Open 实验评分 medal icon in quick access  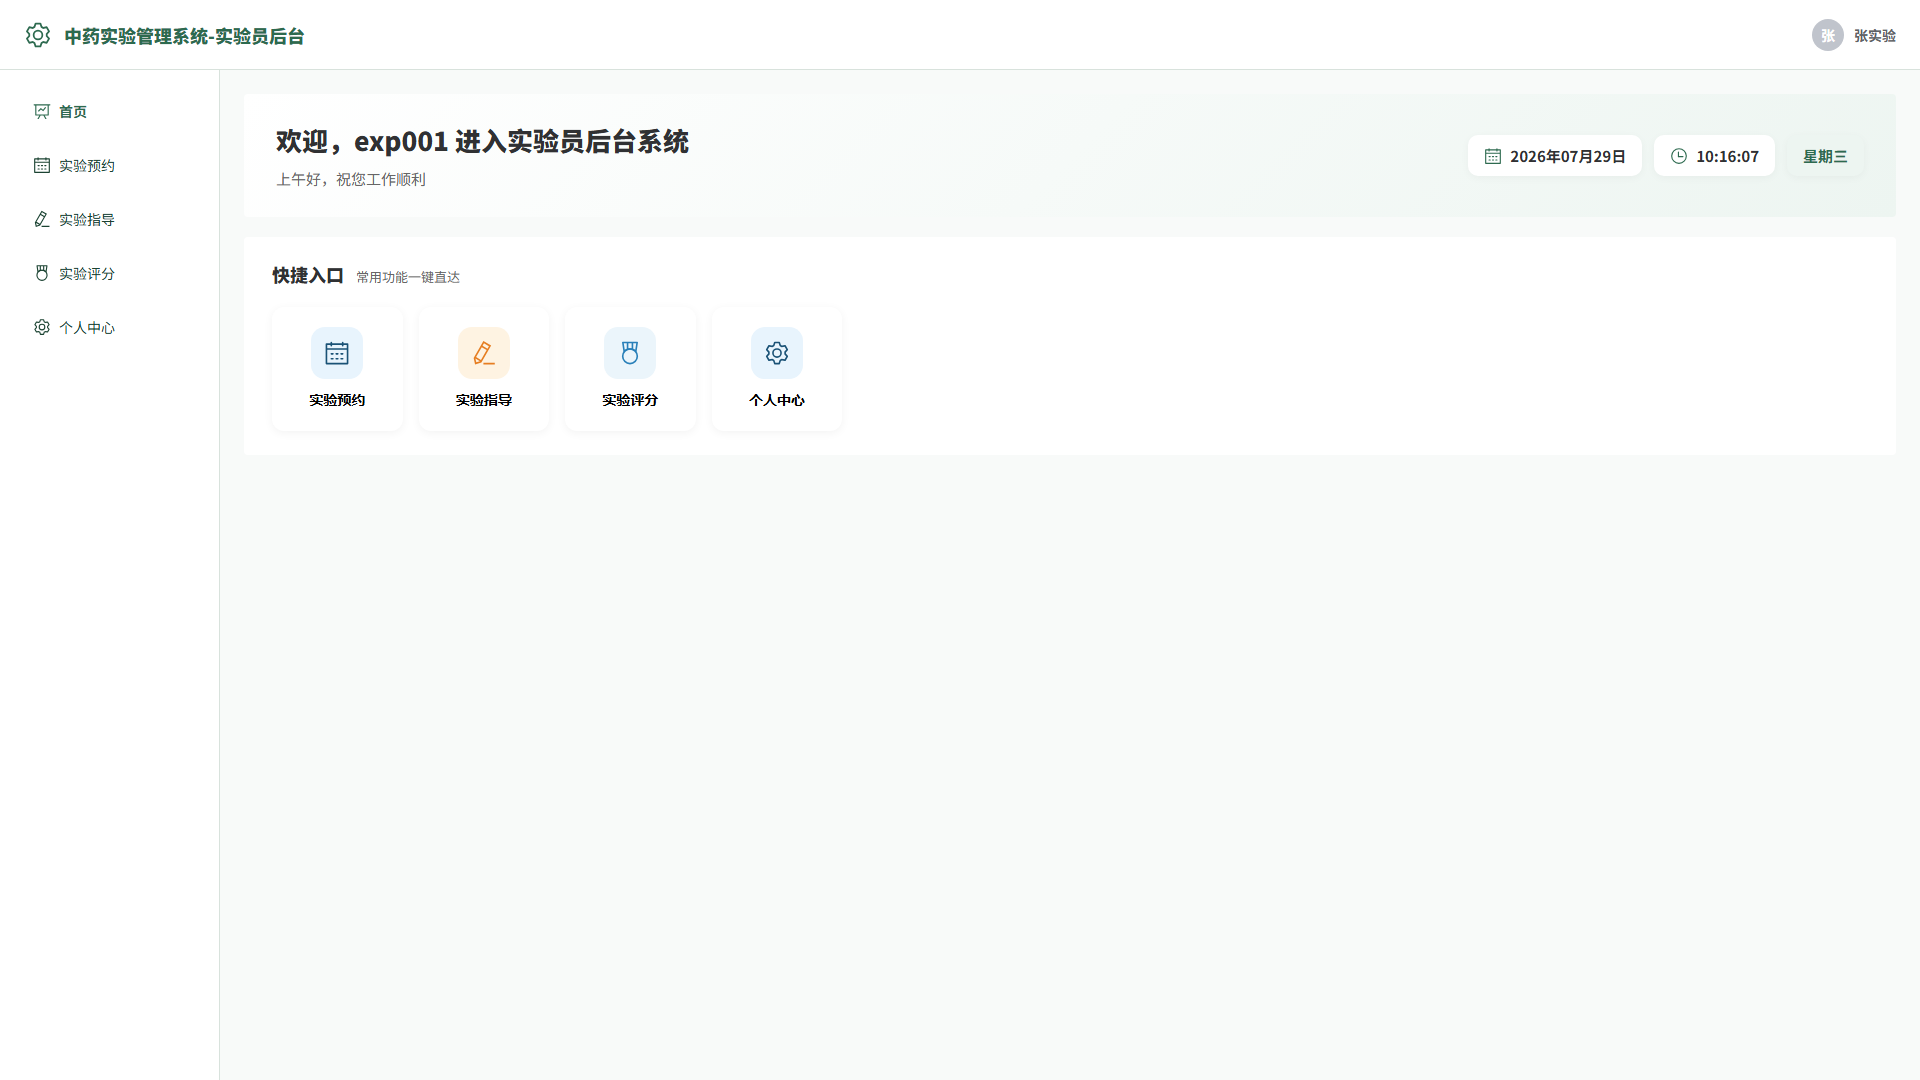(630, 353)
